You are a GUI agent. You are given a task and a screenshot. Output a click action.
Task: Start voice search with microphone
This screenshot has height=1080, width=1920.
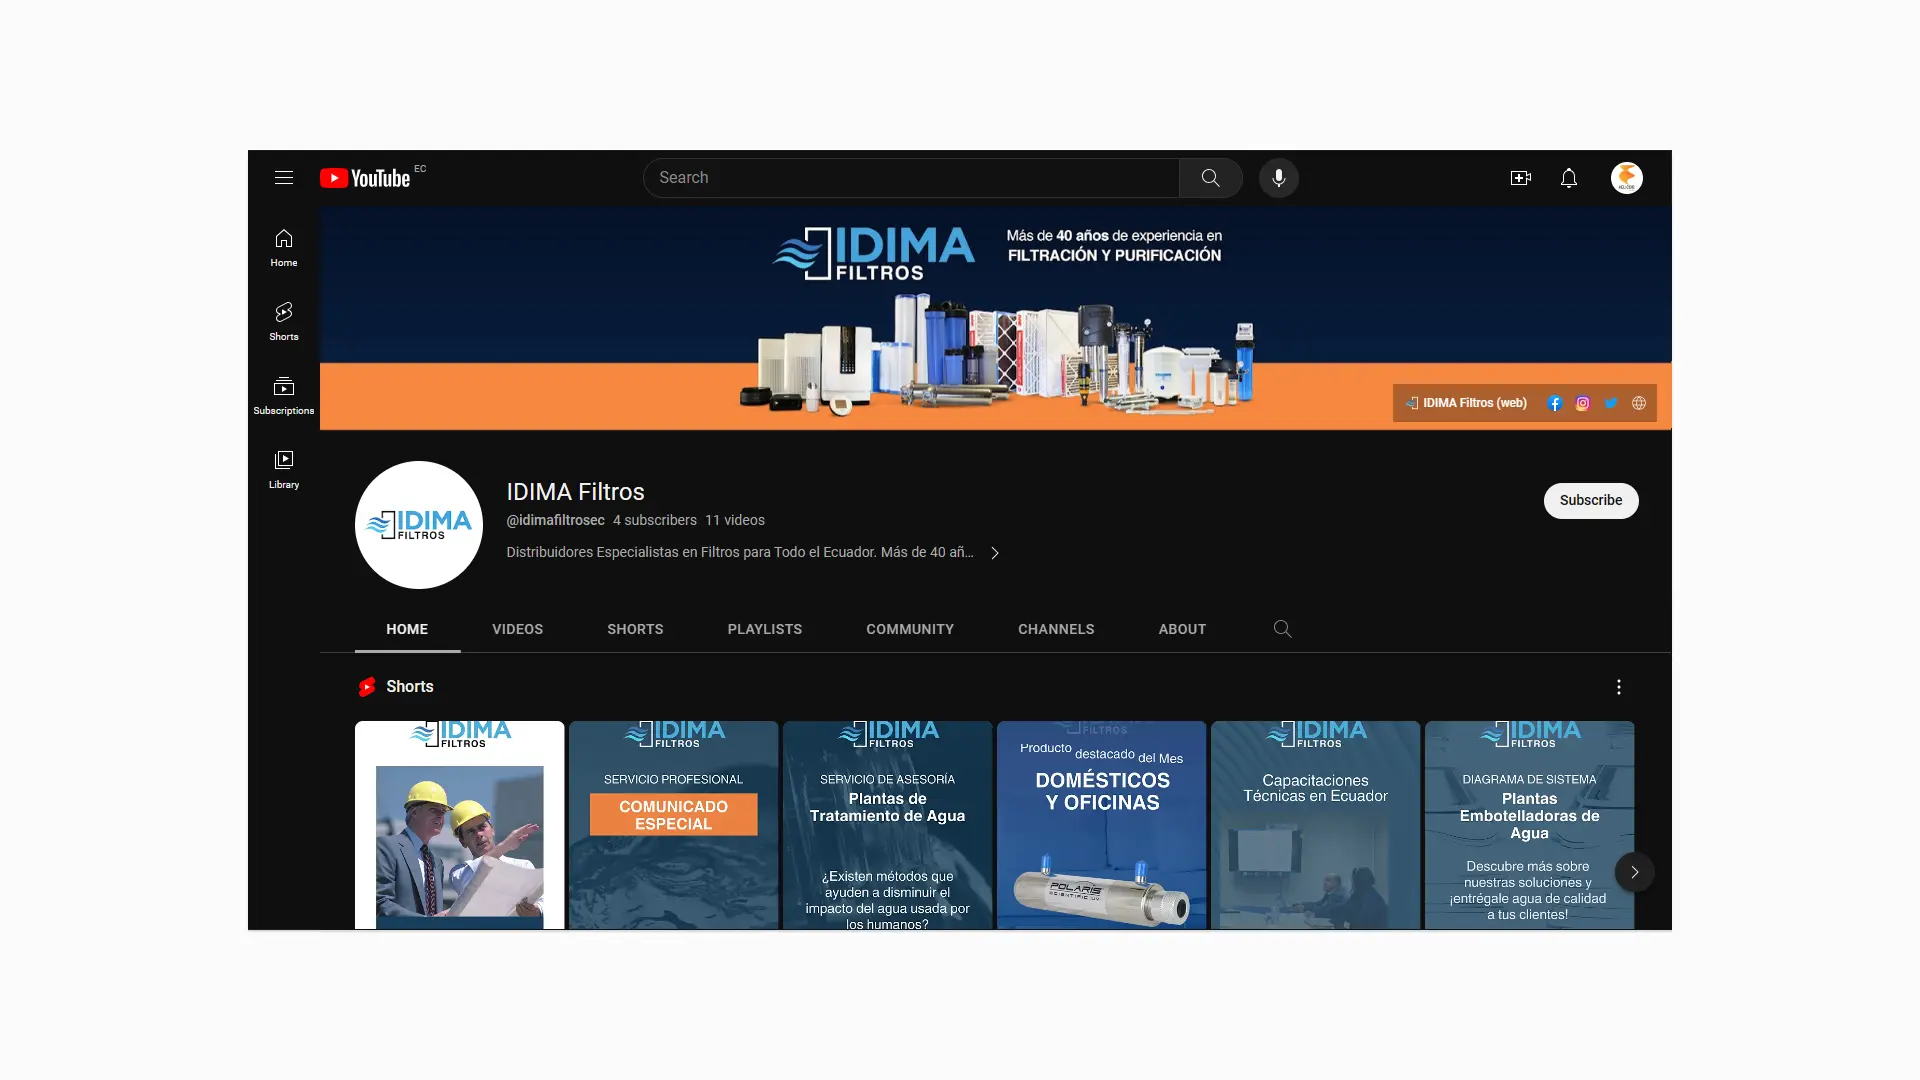tap(1278, 178)
